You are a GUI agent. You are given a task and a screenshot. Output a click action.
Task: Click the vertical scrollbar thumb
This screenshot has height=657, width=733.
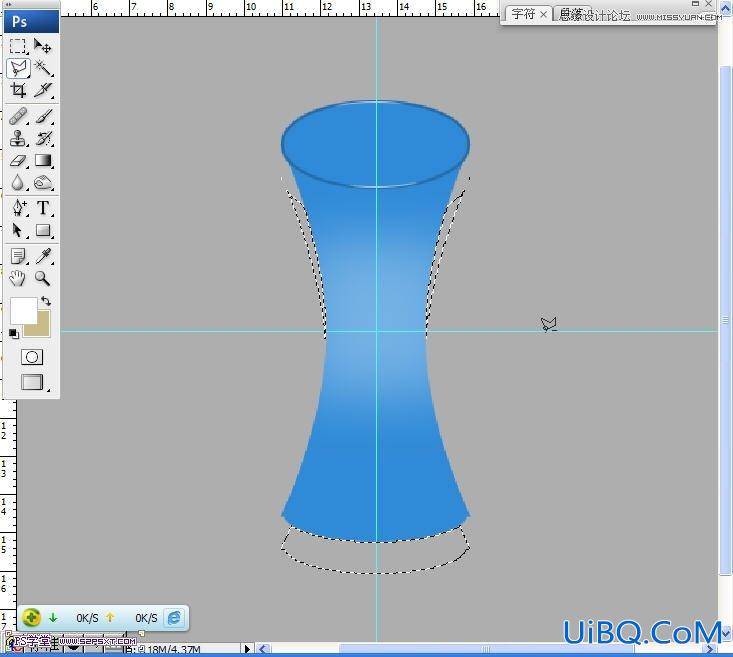click(x=725, y=320)
